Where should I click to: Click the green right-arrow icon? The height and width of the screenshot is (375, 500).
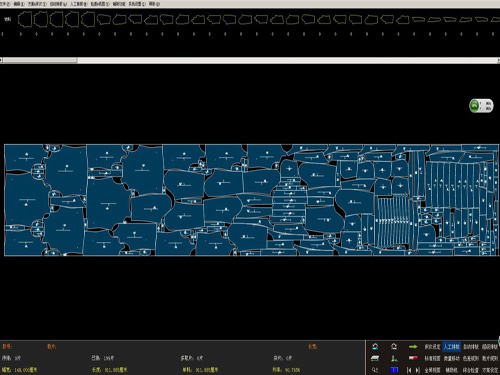point(413,347)
